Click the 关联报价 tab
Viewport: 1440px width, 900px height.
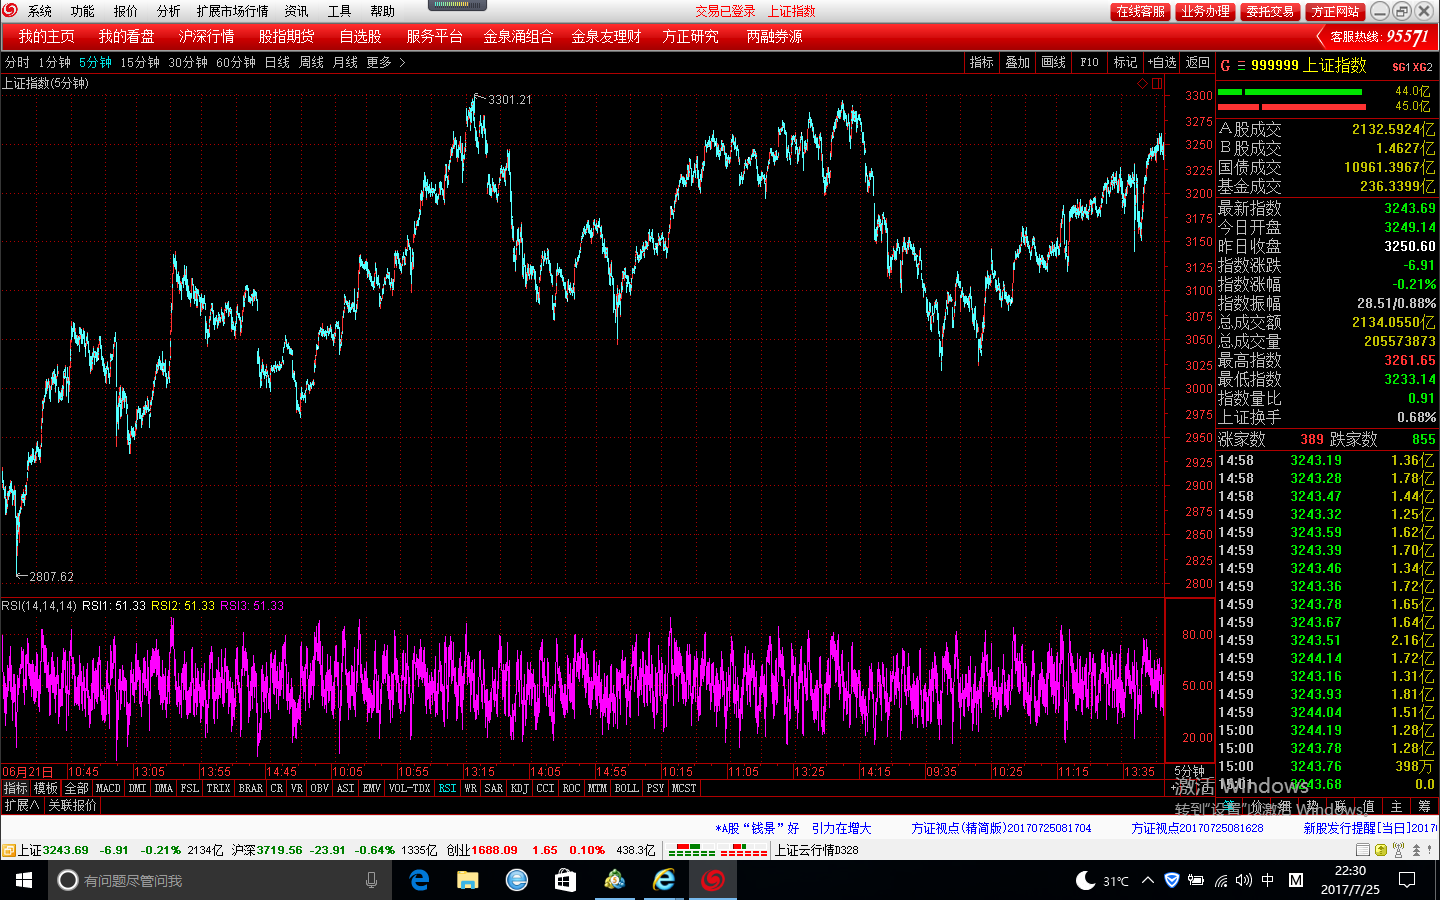point(72,805)
